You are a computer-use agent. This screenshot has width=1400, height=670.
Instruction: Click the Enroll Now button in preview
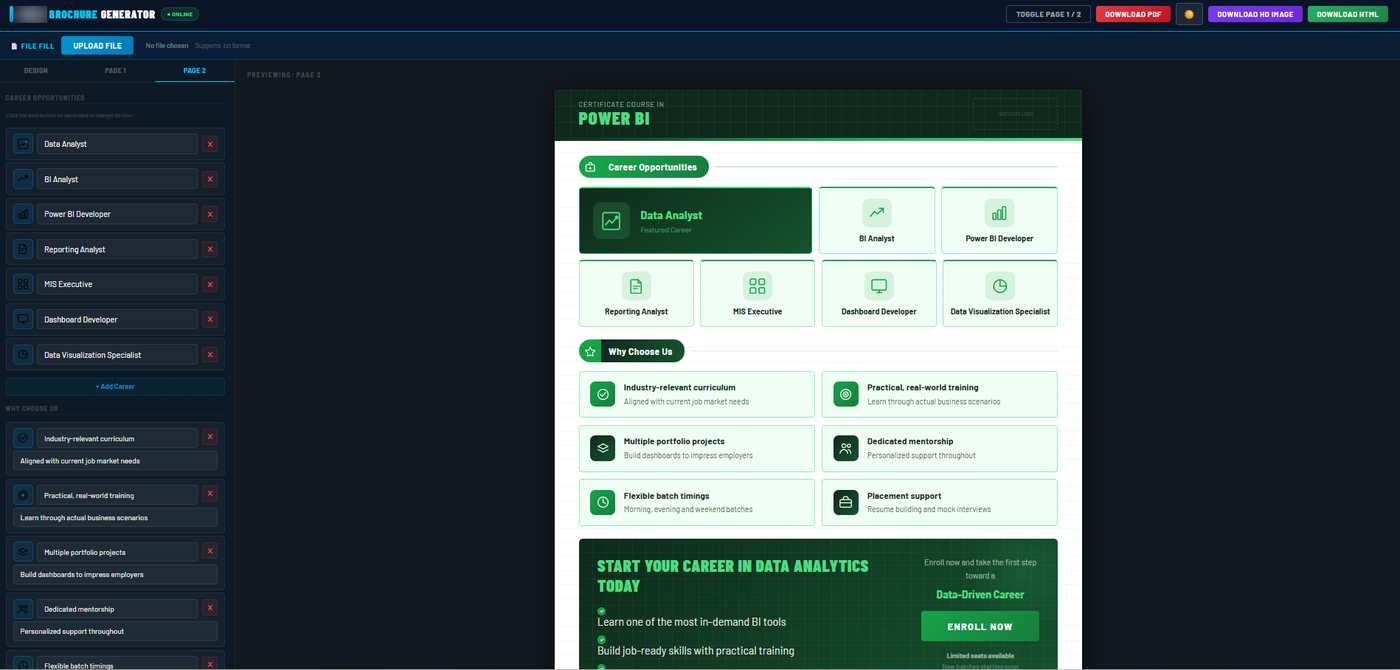pos(980,626)
